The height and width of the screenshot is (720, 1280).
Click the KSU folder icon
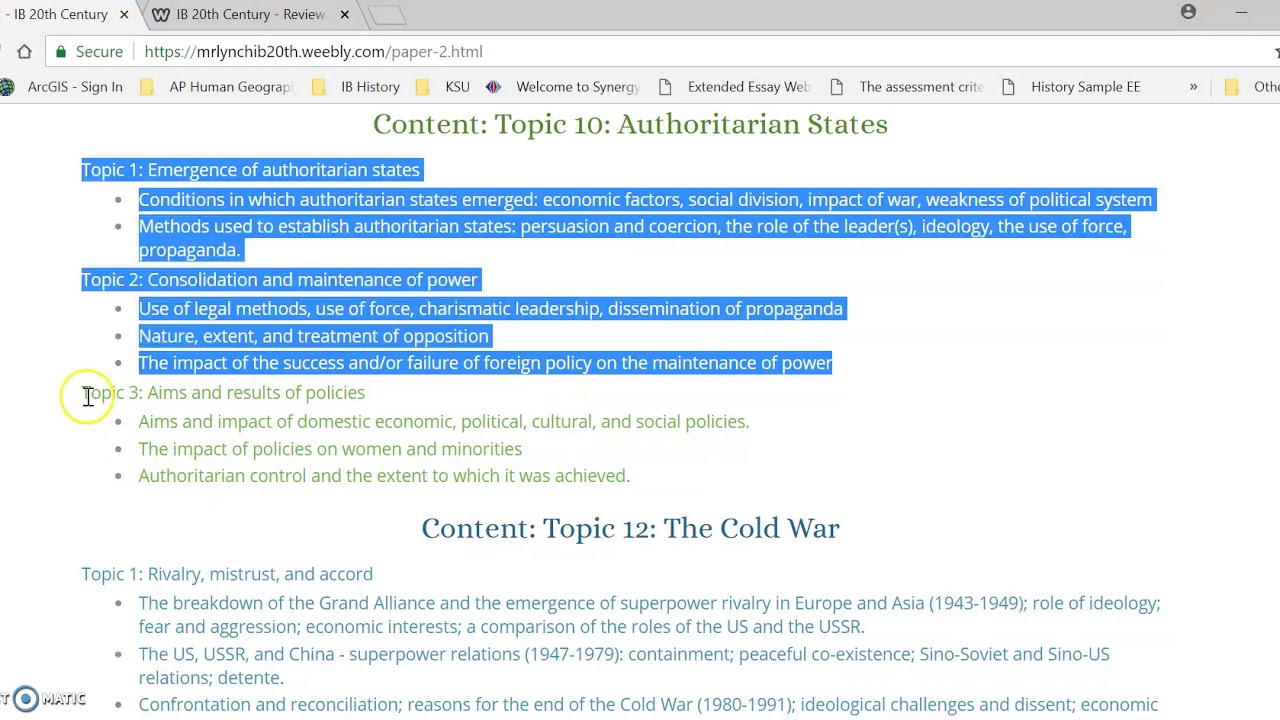pyautogui.click(x=423, y=87)
